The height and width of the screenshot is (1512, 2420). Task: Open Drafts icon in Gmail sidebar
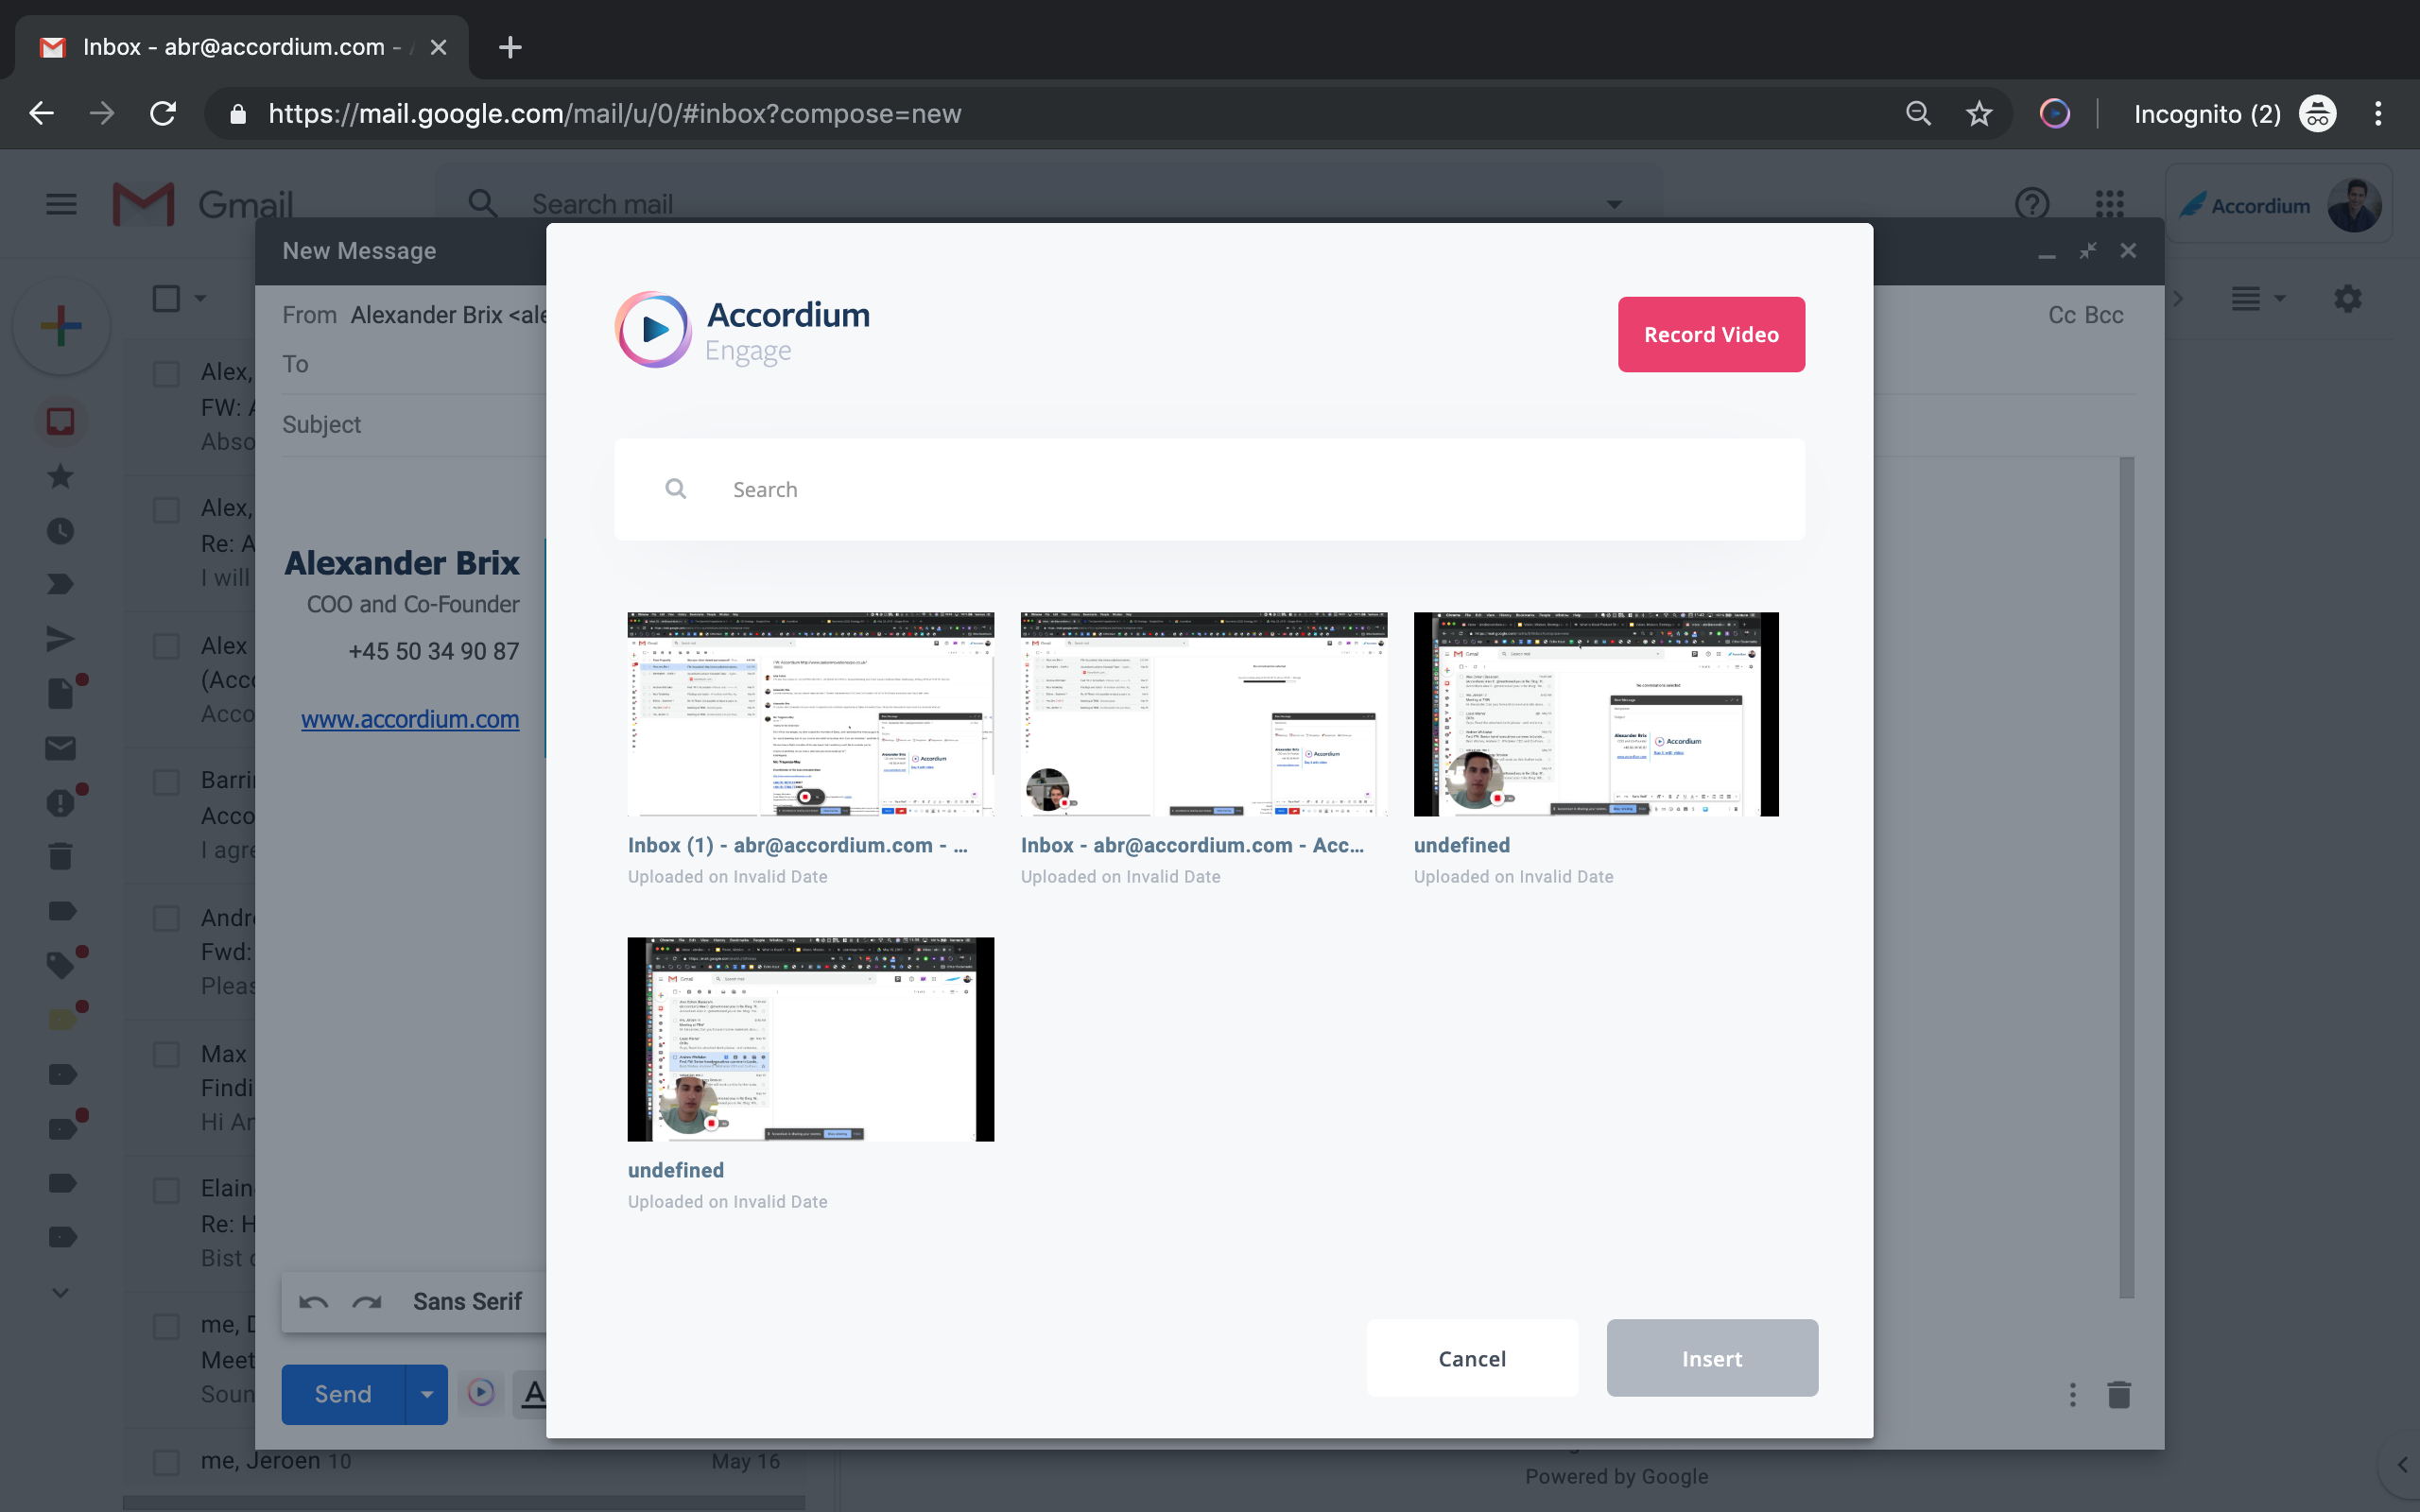[x=61, y=693]
